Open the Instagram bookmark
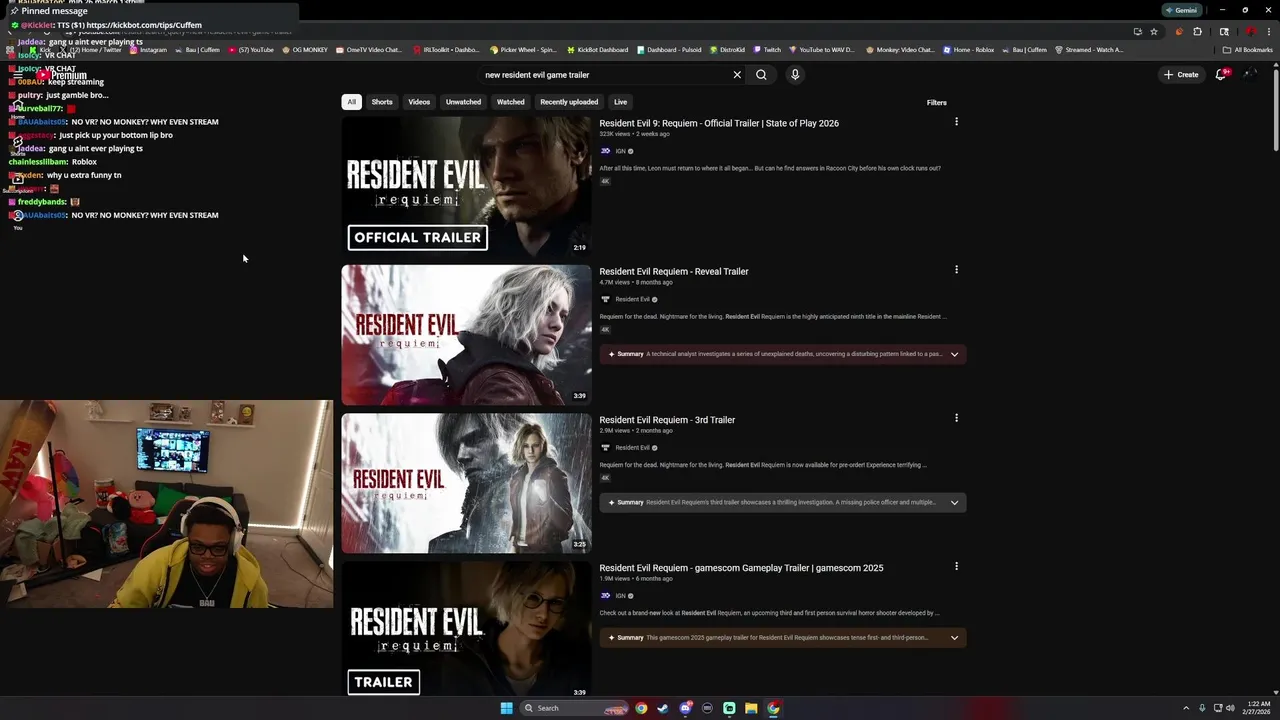1280x720 pixels. coord(149,50)
